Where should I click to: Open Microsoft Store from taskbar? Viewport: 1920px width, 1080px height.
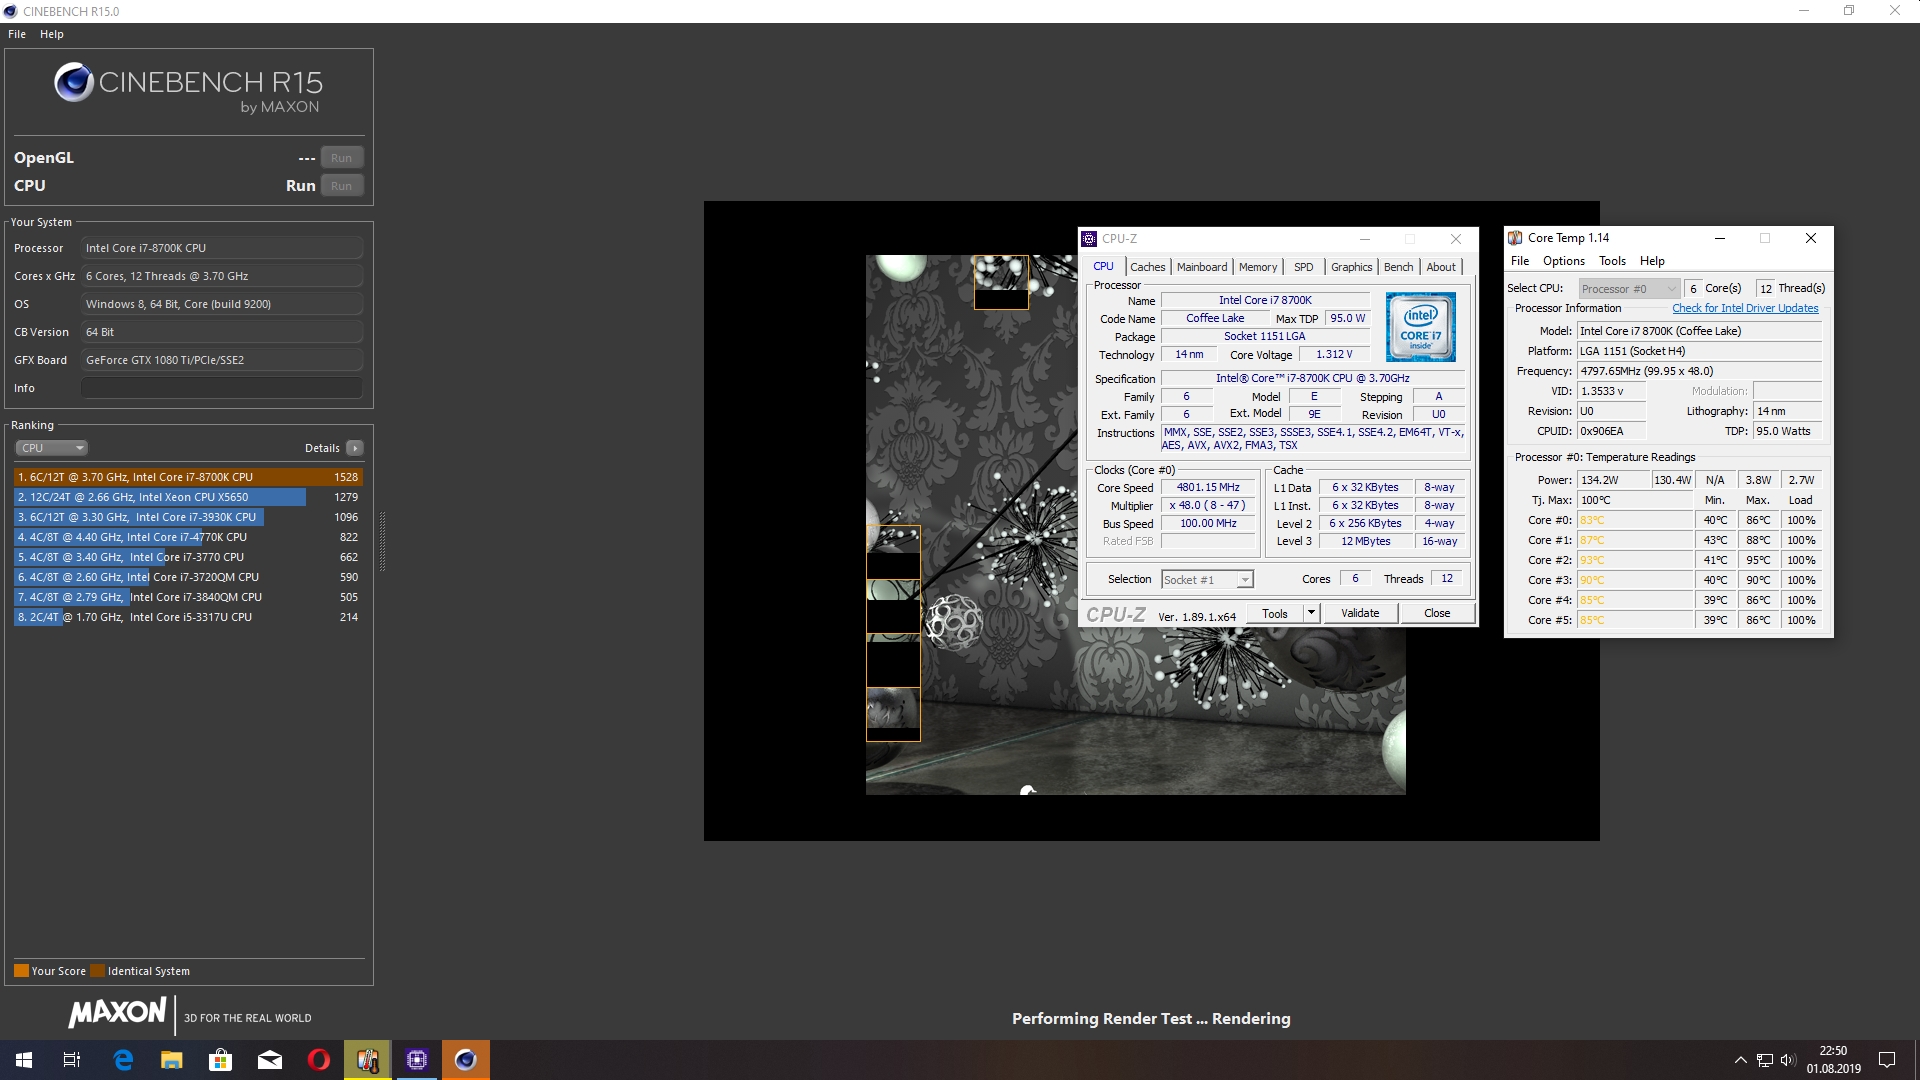pyautogui.click(x=221, y=1060)
